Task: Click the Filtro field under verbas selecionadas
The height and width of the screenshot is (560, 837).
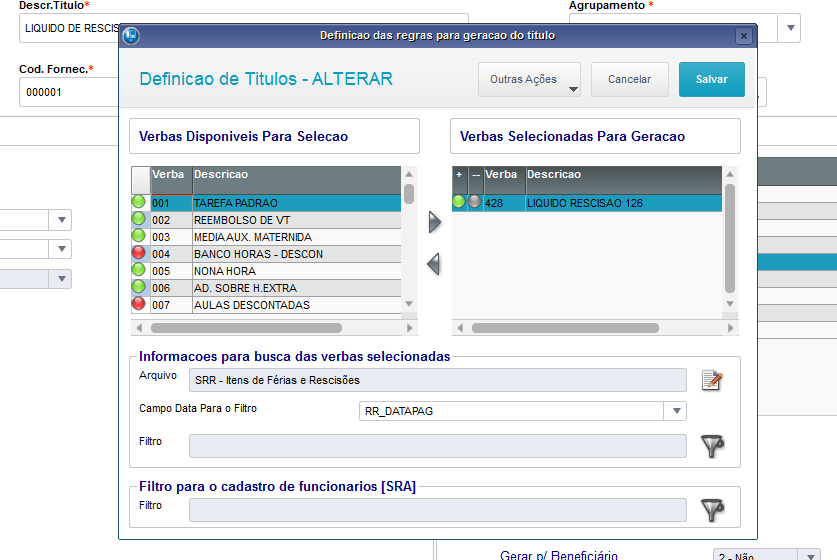Action: (x=438, y=446)
